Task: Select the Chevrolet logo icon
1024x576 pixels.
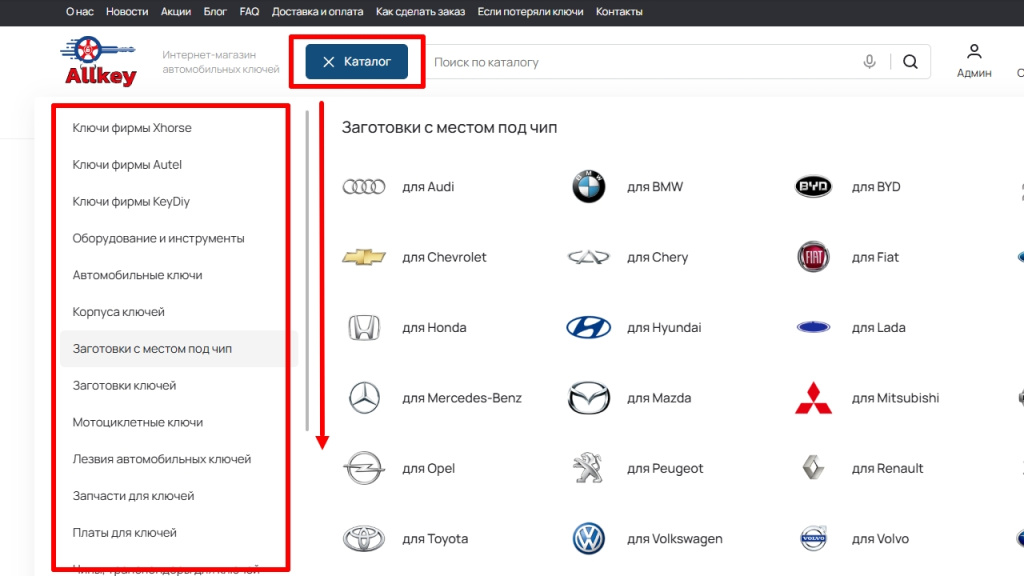Action: coord(363,257)
